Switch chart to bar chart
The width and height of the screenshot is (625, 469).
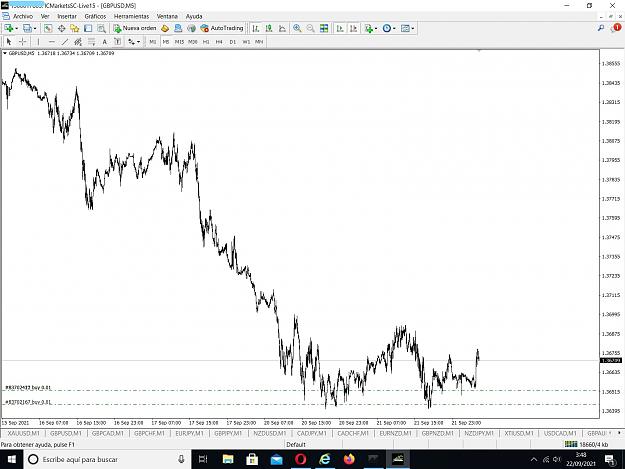(x=256, y=28)
